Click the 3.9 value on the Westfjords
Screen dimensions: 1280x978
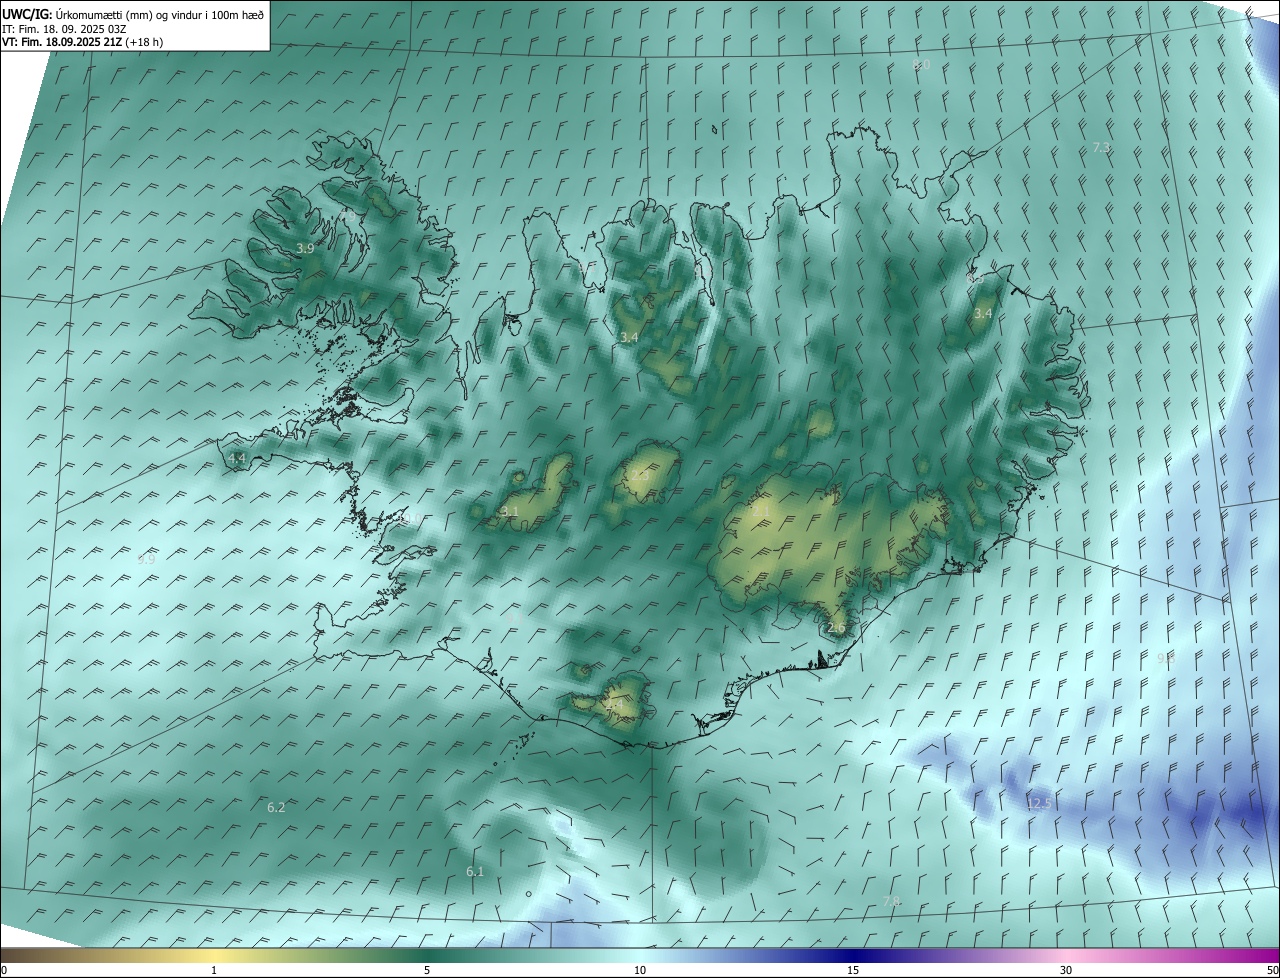305,248
